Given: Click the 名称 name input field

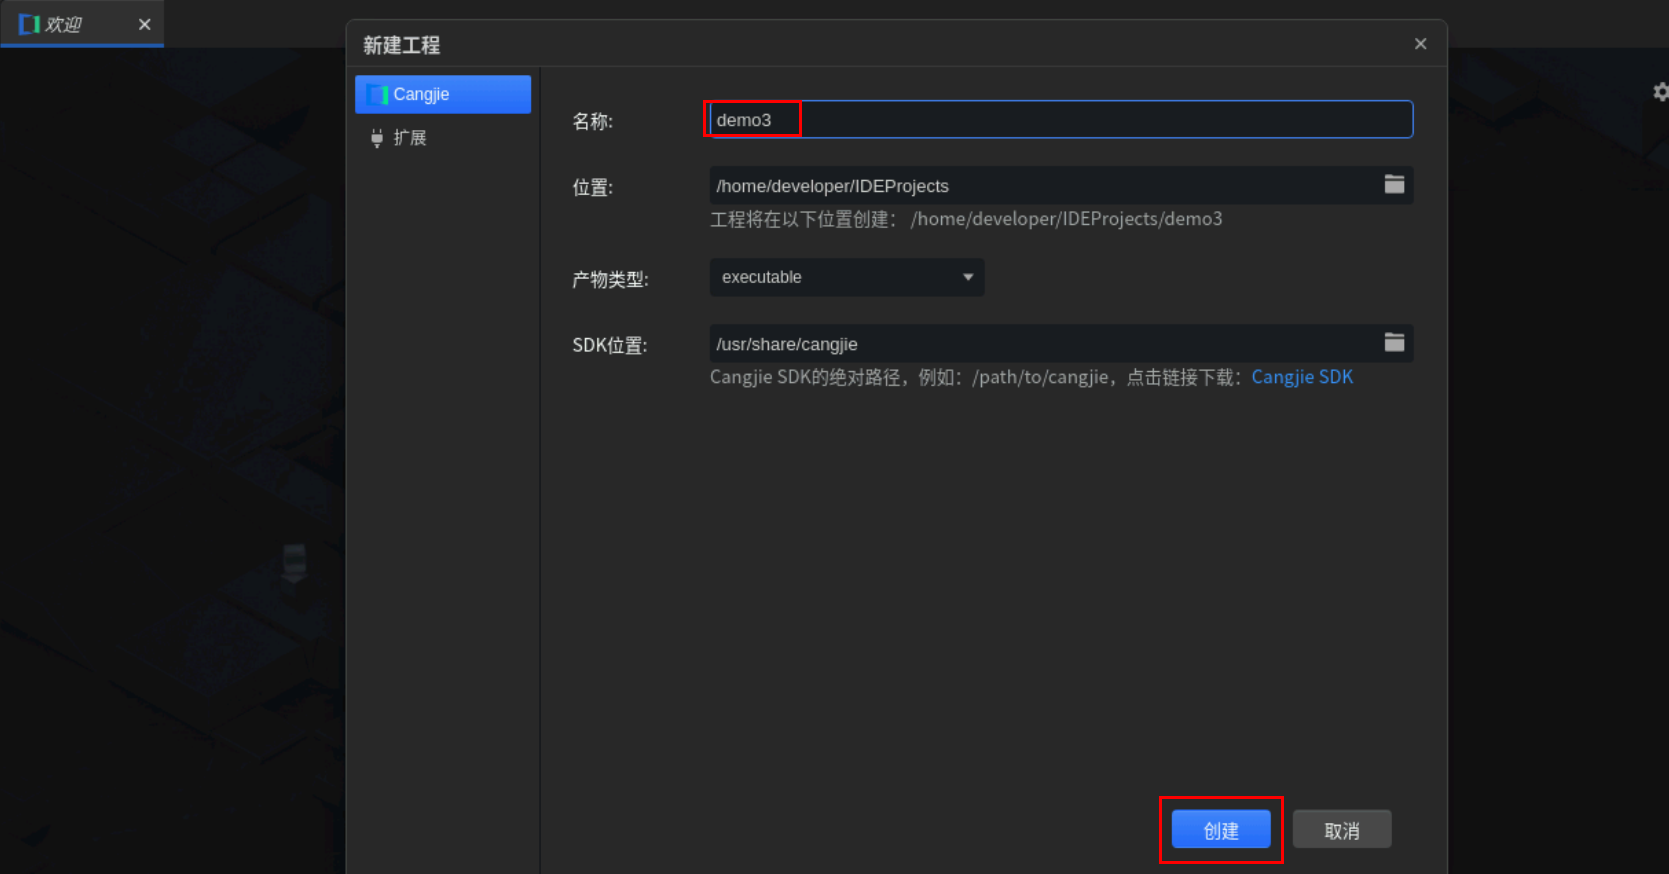Looking at the screenshot, I should pyautogui.click(x=1060, y=120).
